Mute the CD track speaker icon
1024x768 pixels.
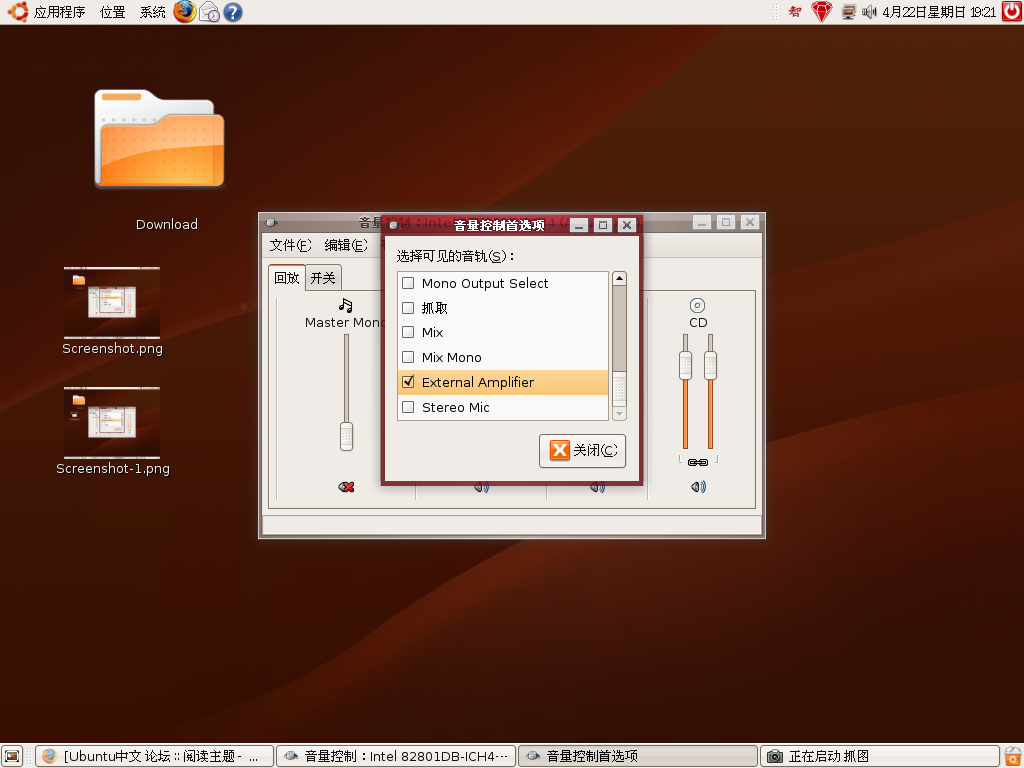[x=698, y=487]
